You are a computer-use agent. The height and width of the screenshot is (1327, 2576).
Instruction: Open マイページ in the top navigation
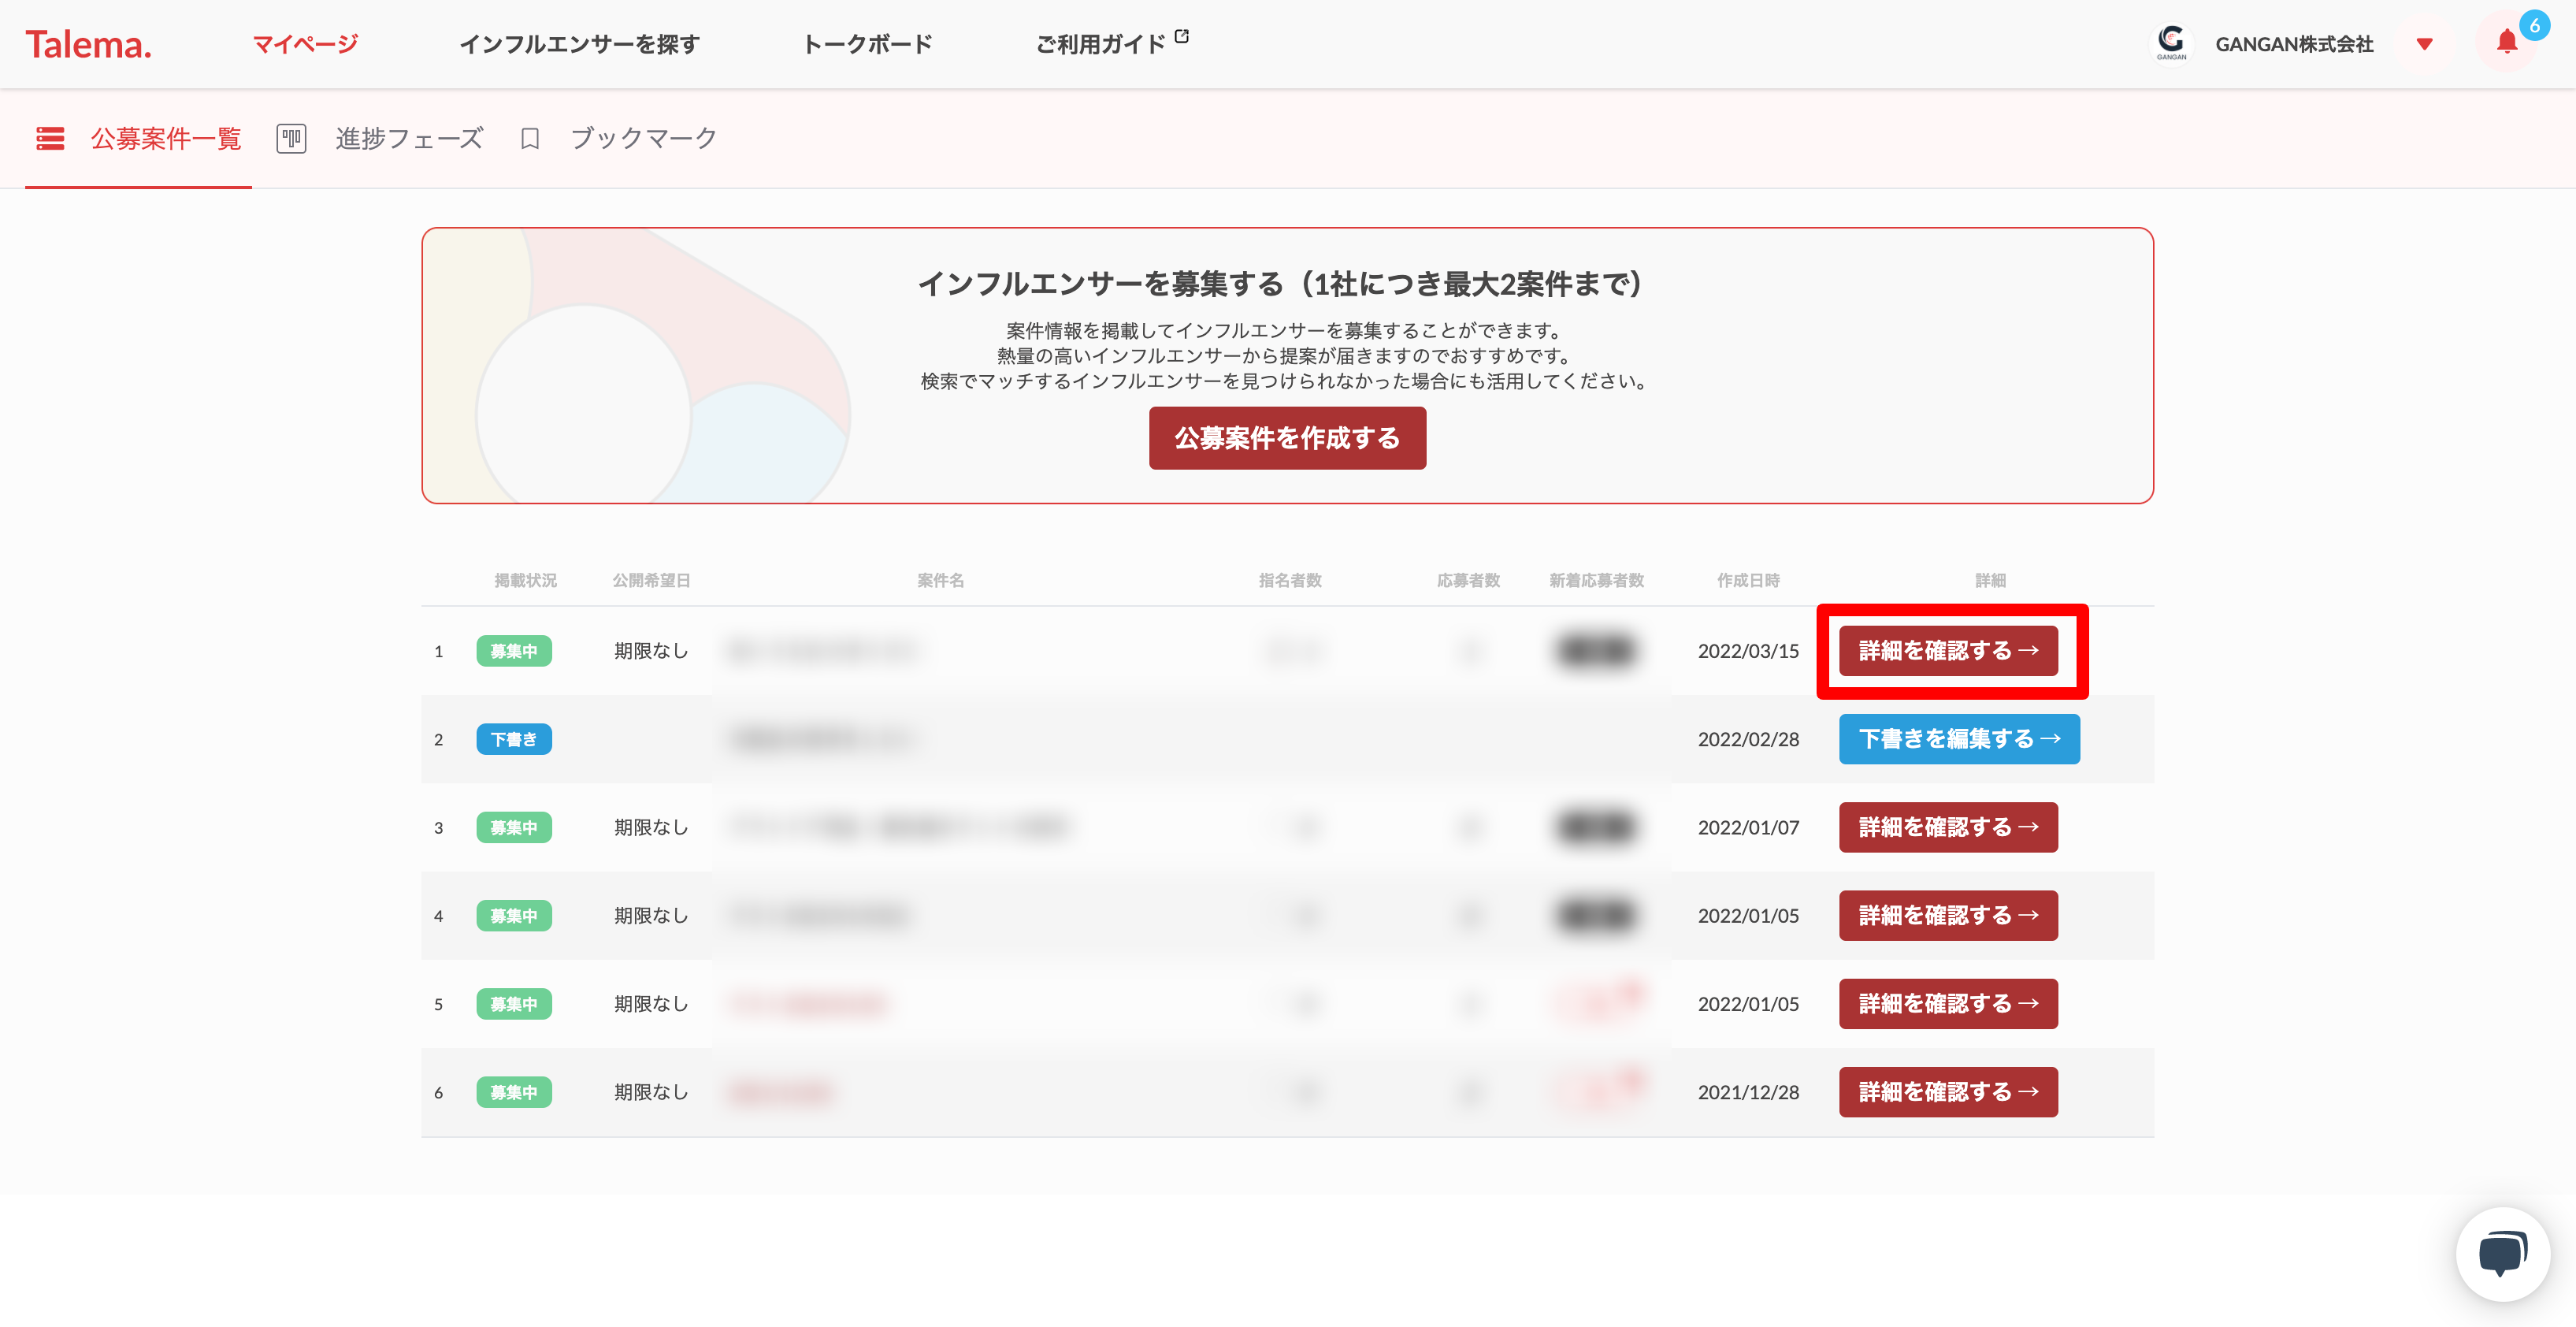[x=305, y=44]
